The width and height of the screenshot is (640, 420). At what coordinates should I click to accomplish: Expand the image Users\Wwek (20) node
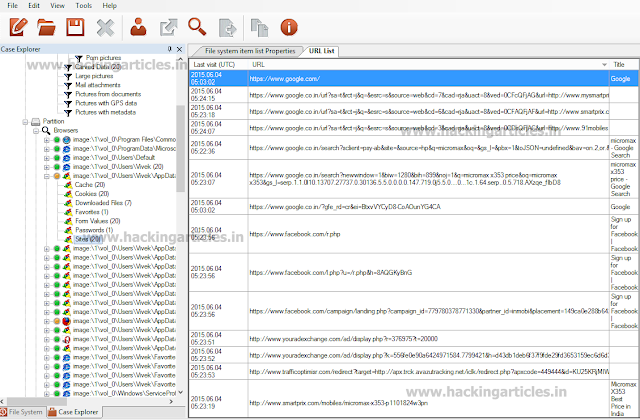47,167
